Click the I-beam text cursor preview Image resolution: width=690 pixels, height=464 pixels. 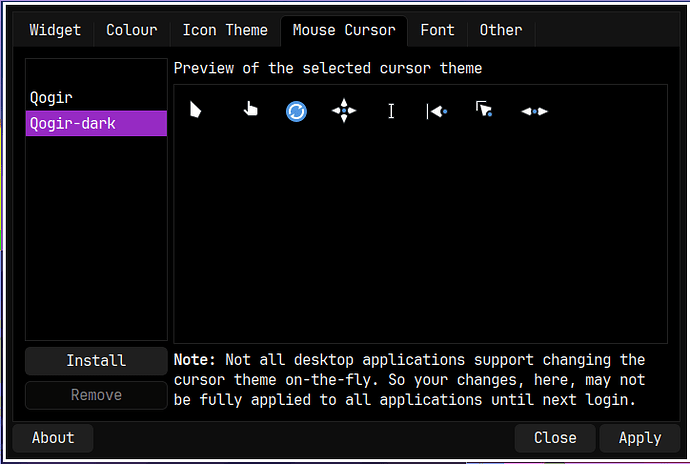(391, 111)
